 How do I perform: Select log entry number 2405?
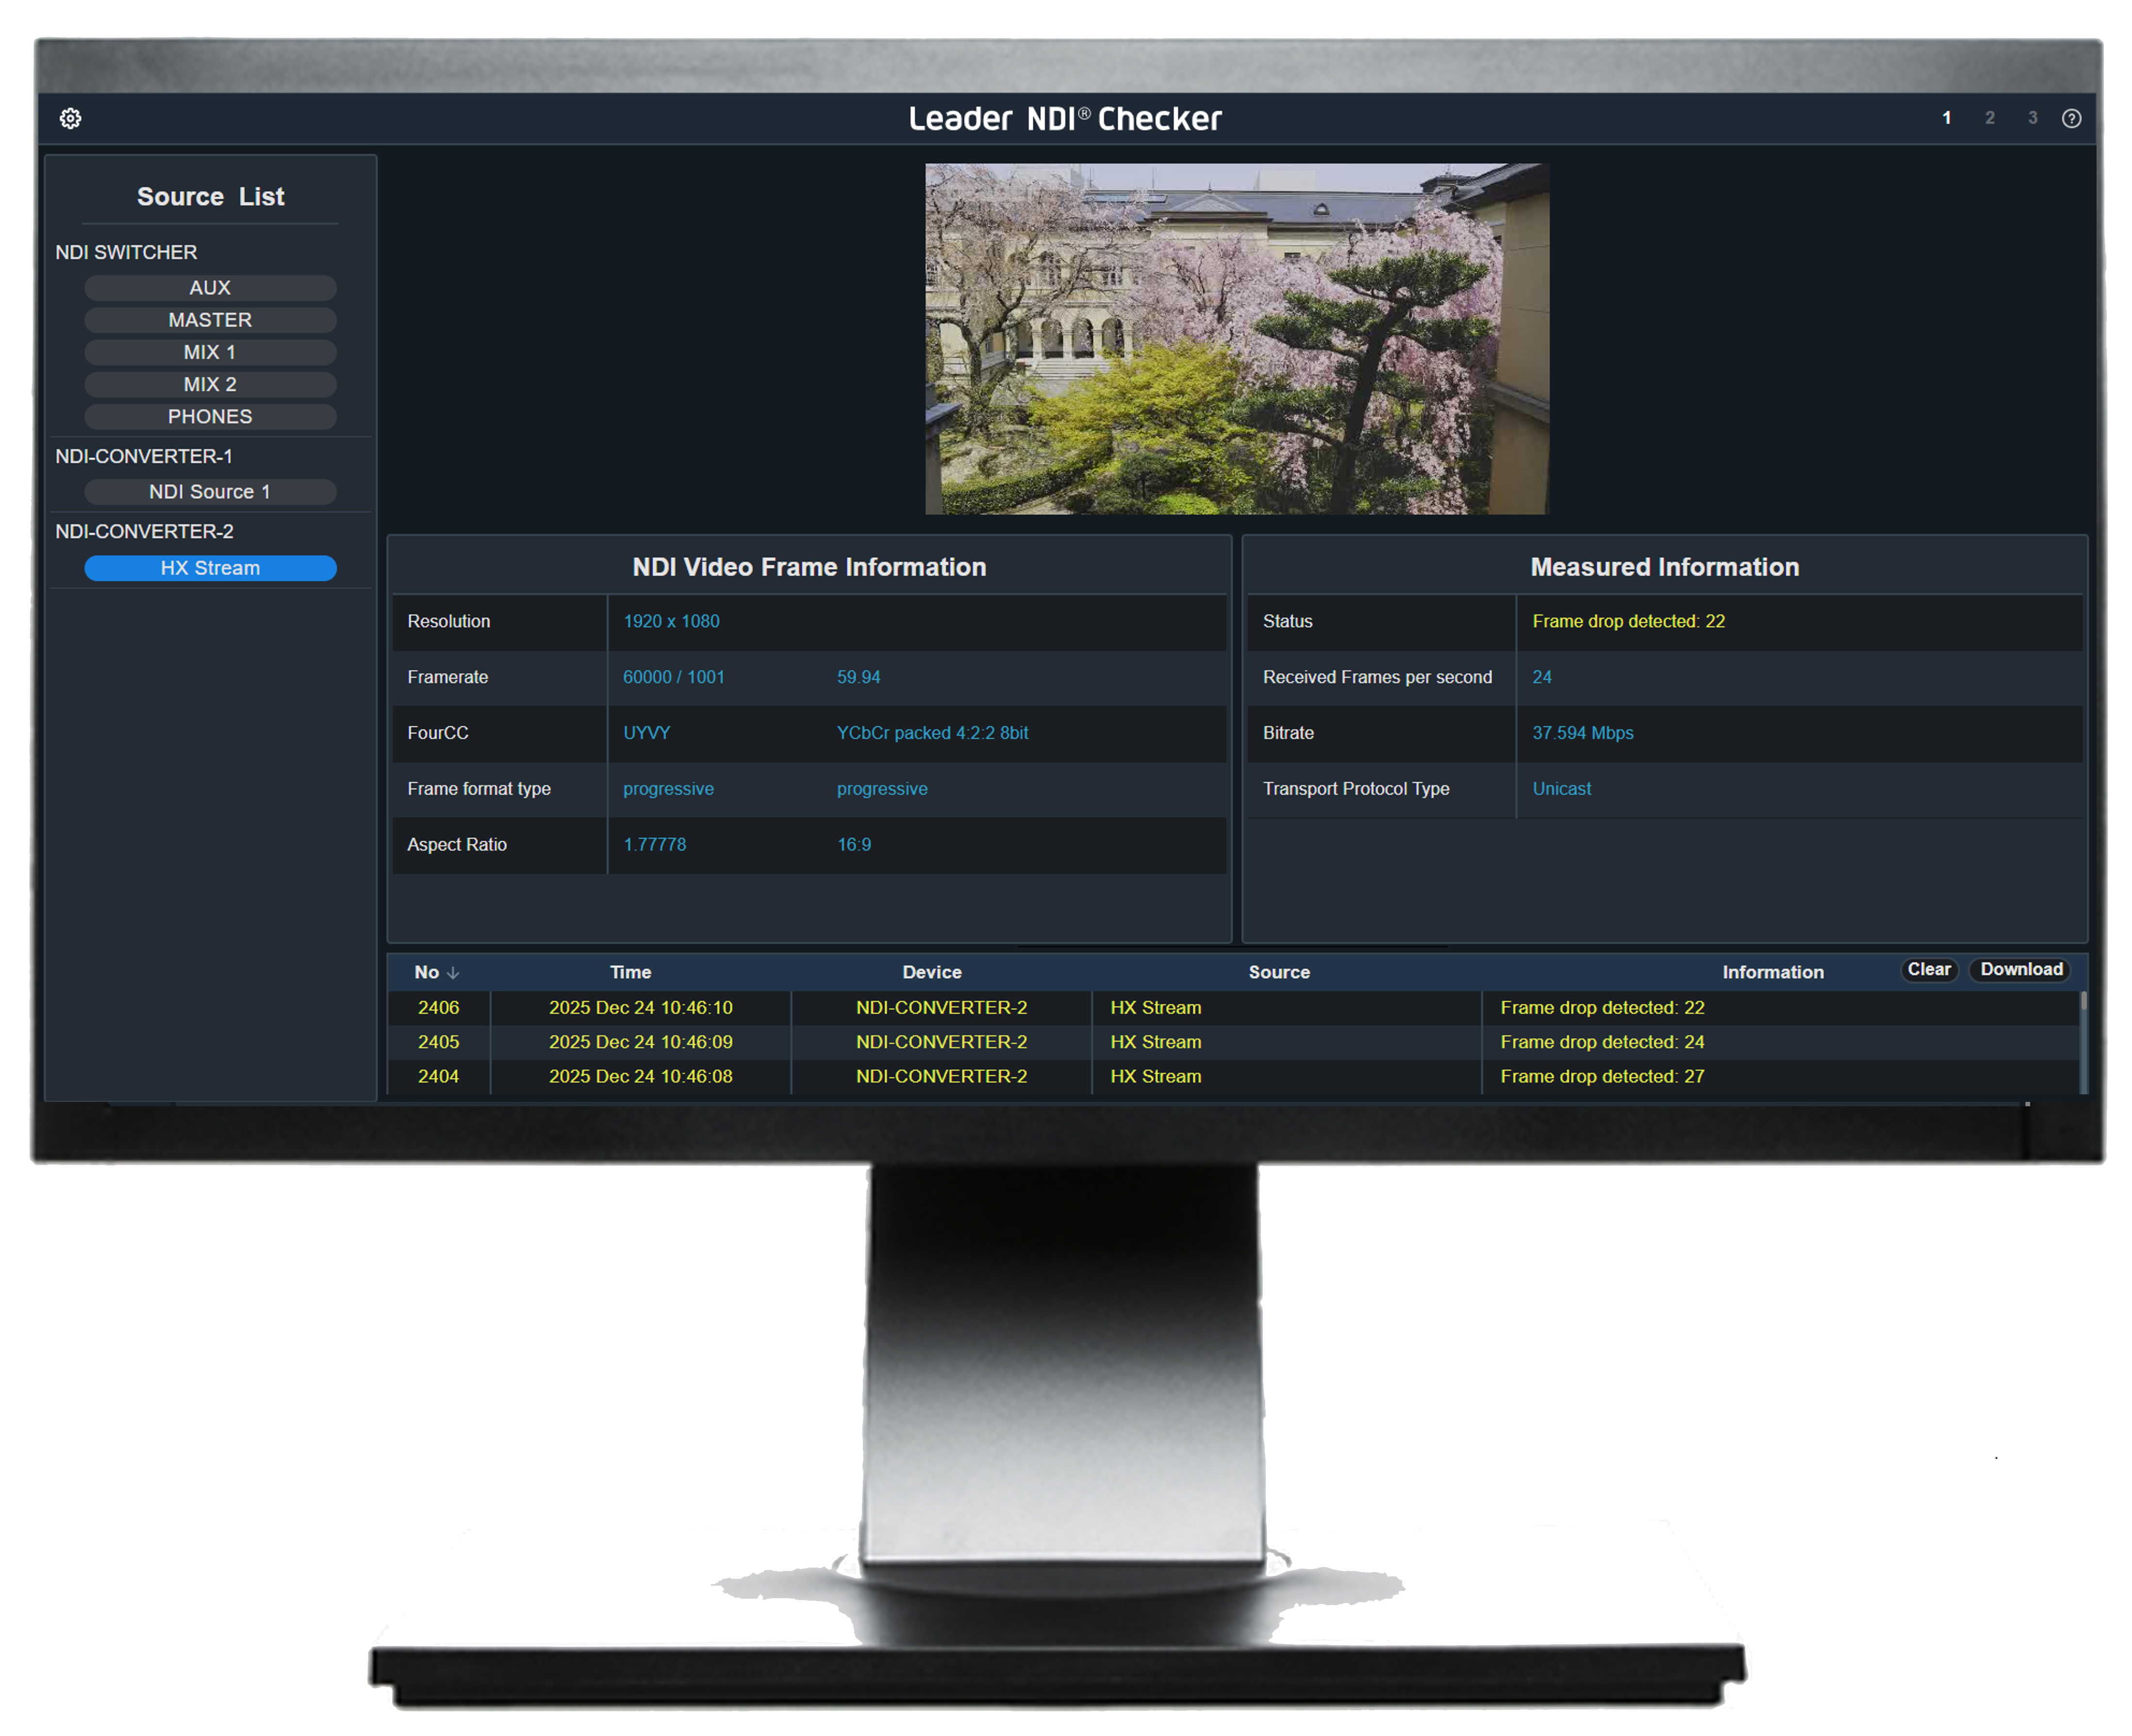(438, 1042)
